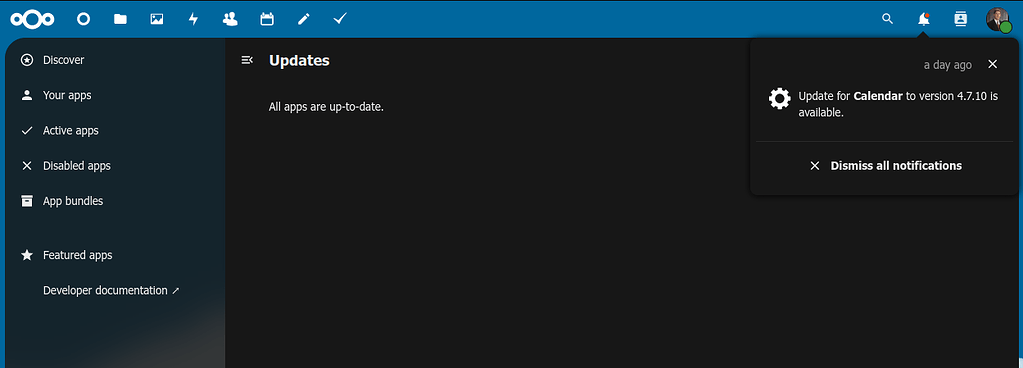Click the Your apps person icon
The width and height of the screenshot is (1023, 368).
pyautogui.click(x=27, y=95)
